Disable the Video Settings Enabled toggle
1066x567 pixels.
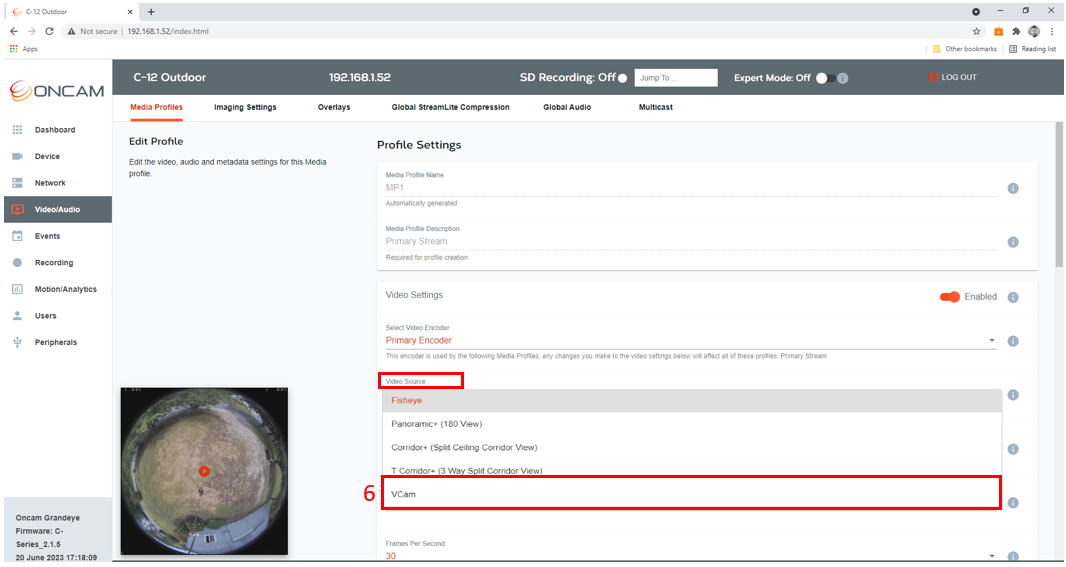[x=950, y=297]
